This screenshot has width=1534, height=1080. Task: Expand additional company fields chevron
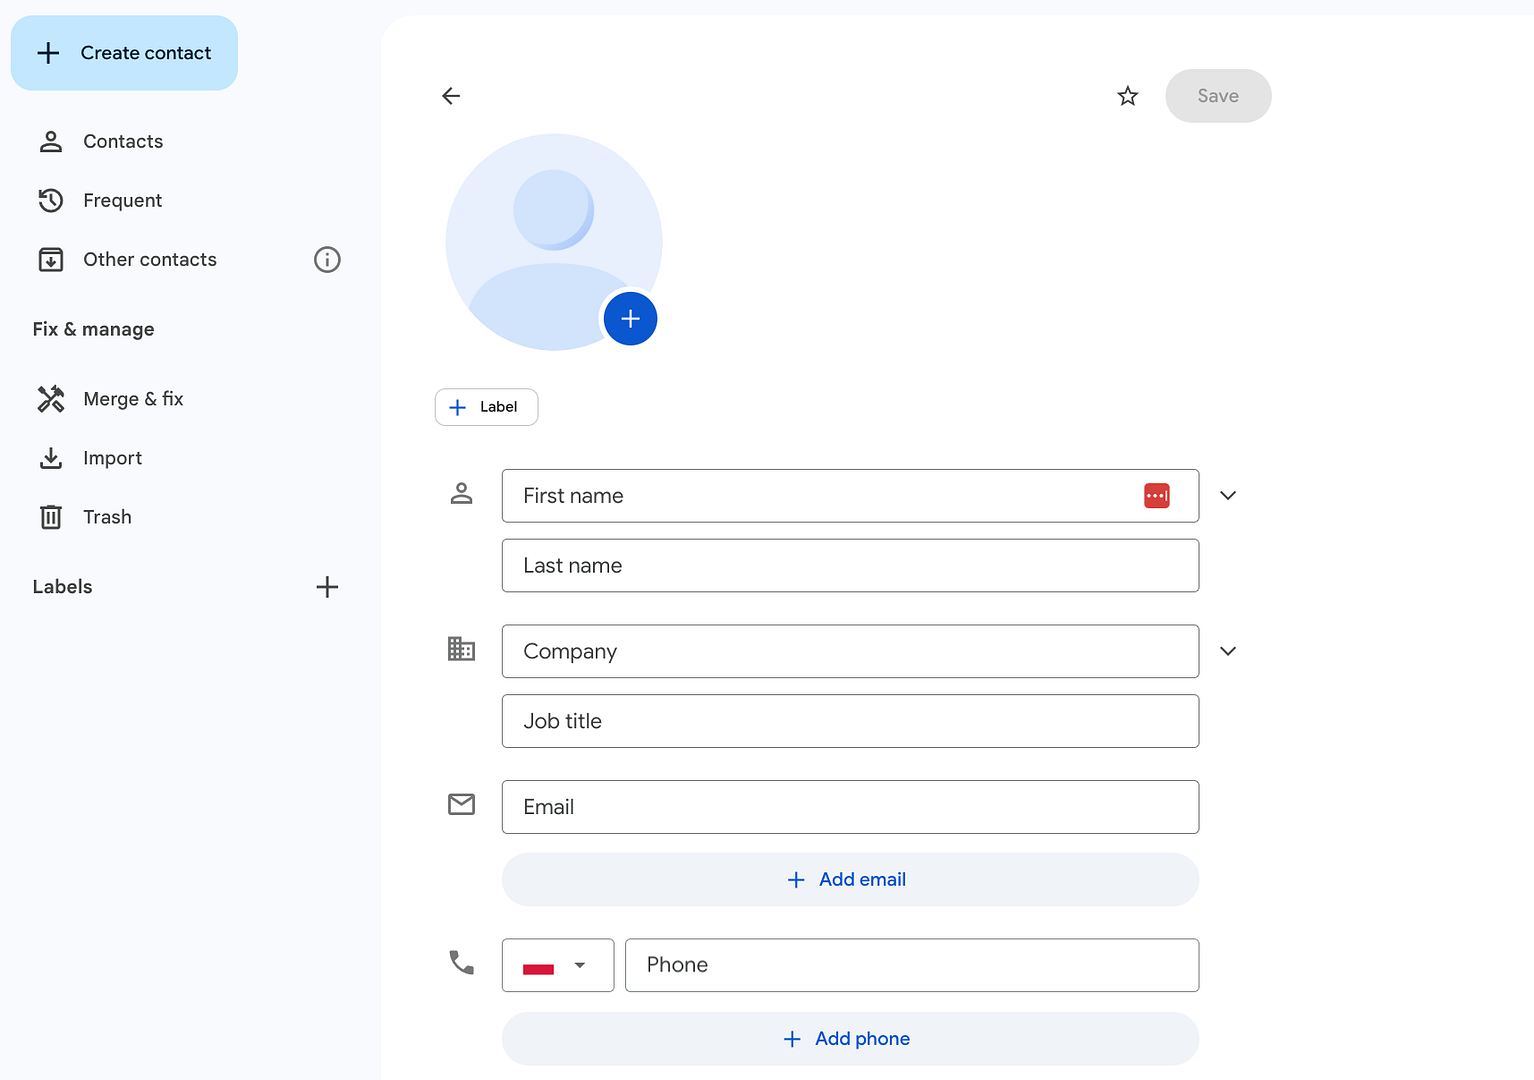coord(1228,651)
